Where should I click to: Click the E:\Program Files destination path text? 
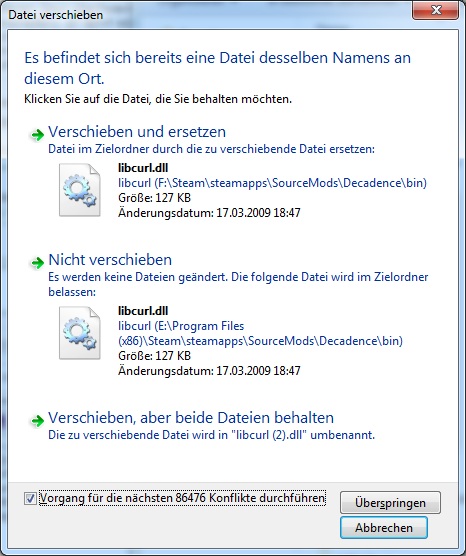point(260,333)
